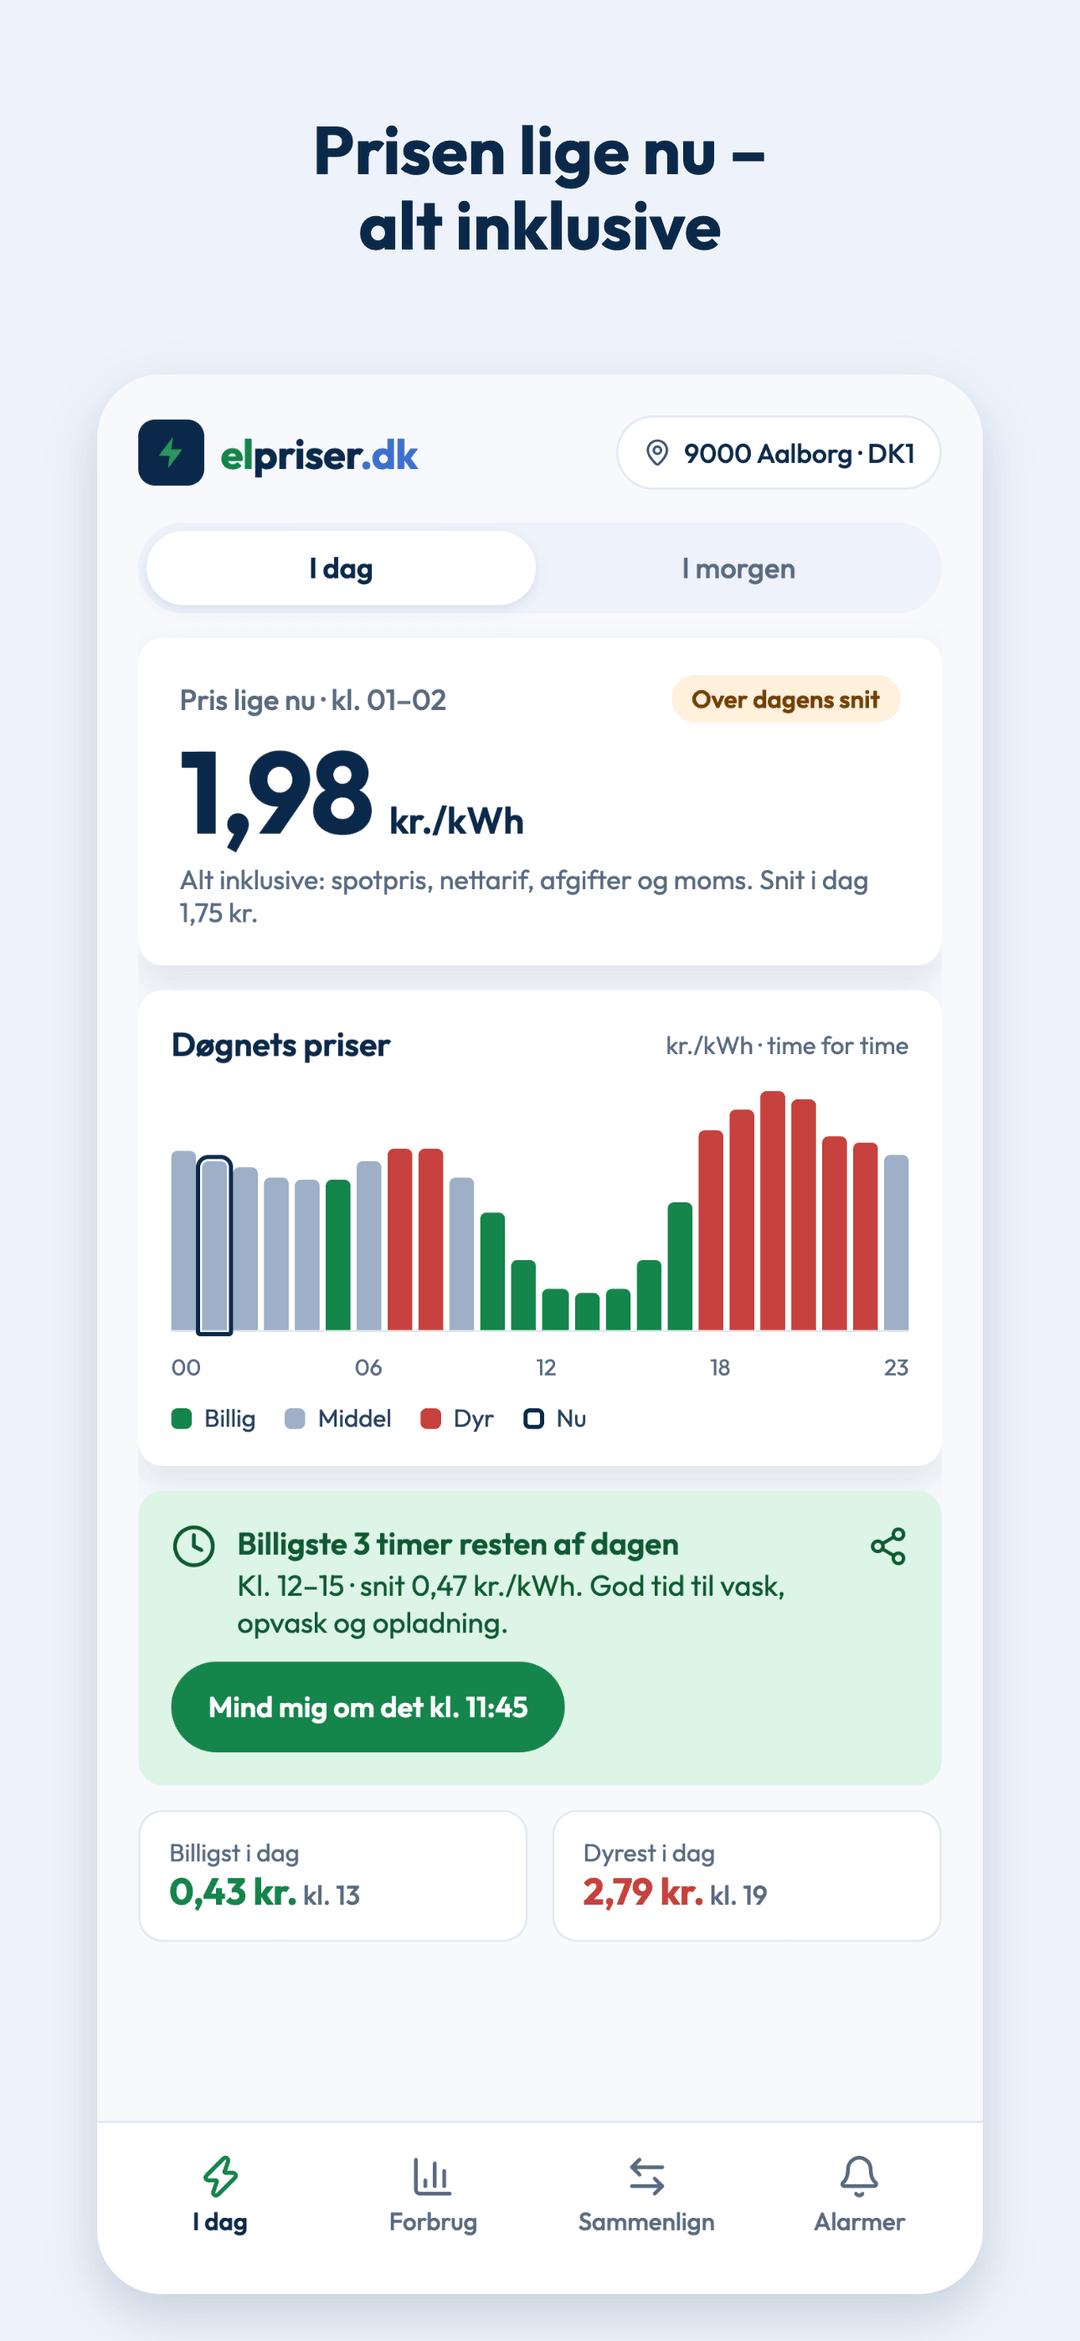Open the Dyrest i dag card
Image resolution: width=1080 pixels, height=2341 pixels.
747,1876
